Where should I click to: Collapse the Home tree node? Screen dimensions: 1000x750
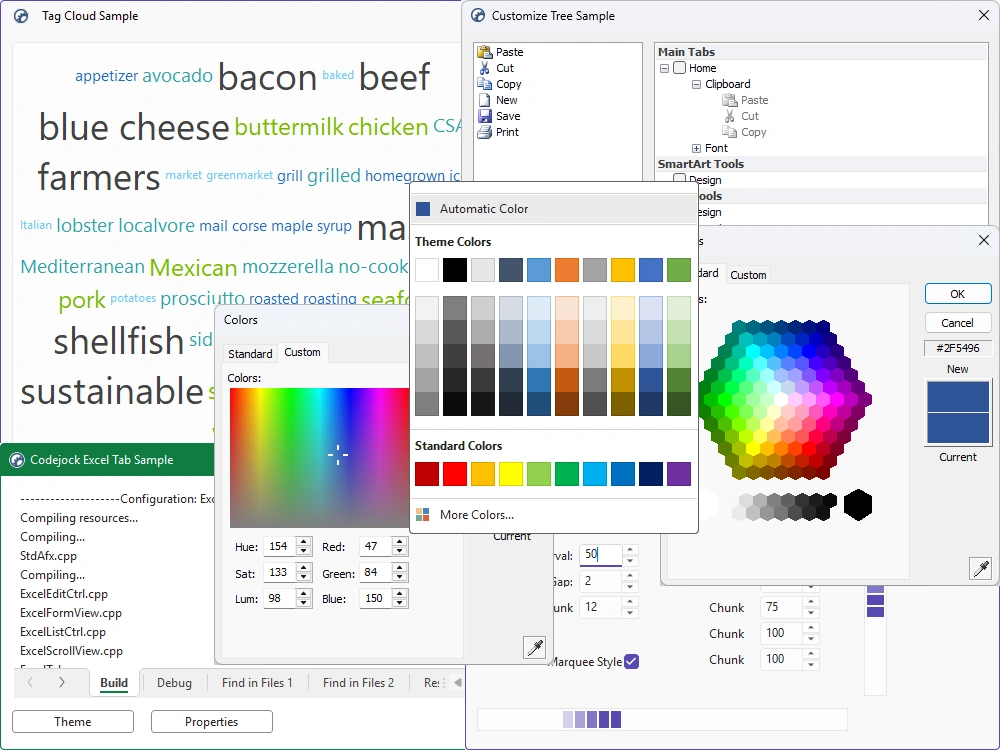click(x=664, y=68)
